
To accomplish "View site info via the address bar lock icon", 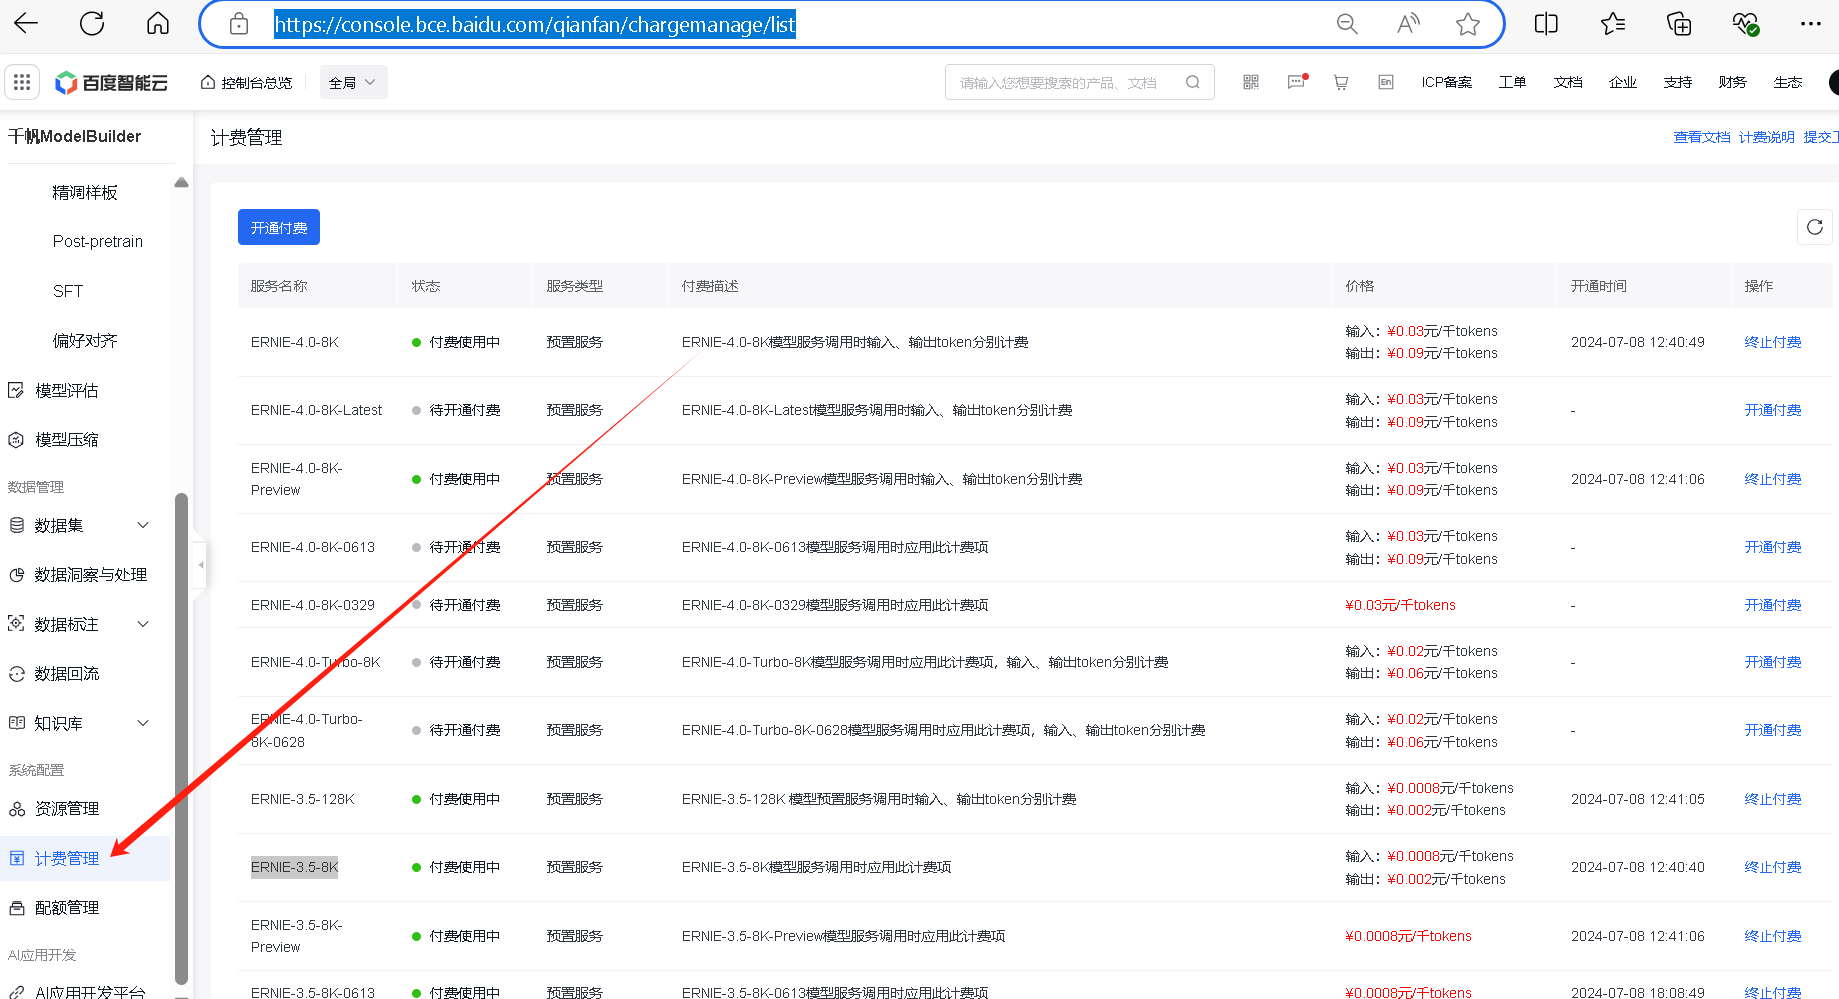I will pos(239,24).
